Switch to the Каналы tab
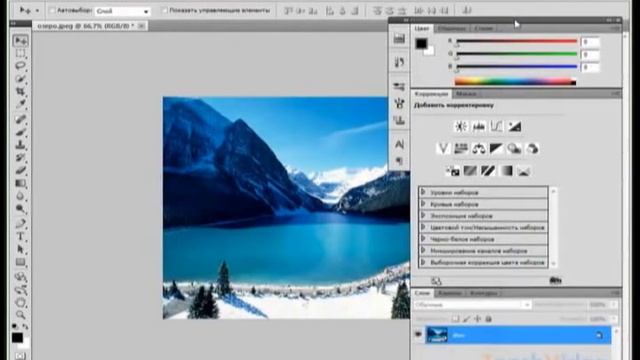Image resolution: width=640 pixels, height=360 pixels. point(450,293)
